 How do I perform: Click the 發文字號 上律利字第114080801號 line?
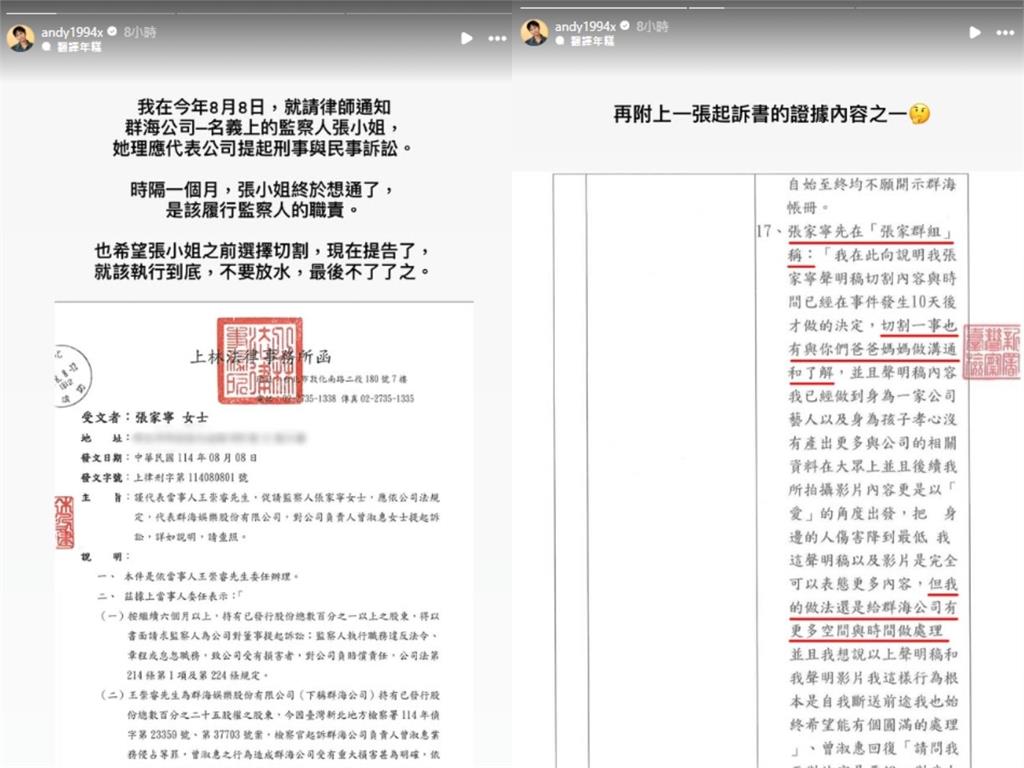(x=165, y=477)
